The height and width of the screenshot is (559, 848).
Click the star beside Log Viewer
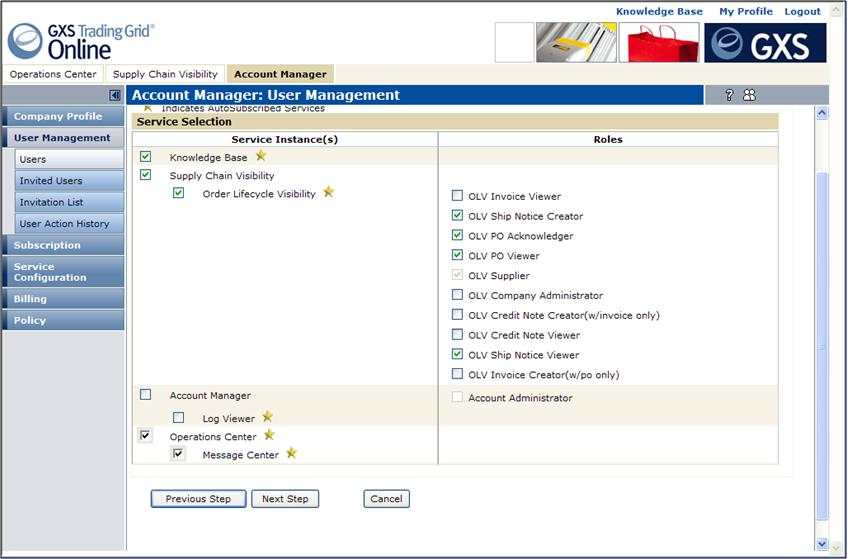click(267, 417)
